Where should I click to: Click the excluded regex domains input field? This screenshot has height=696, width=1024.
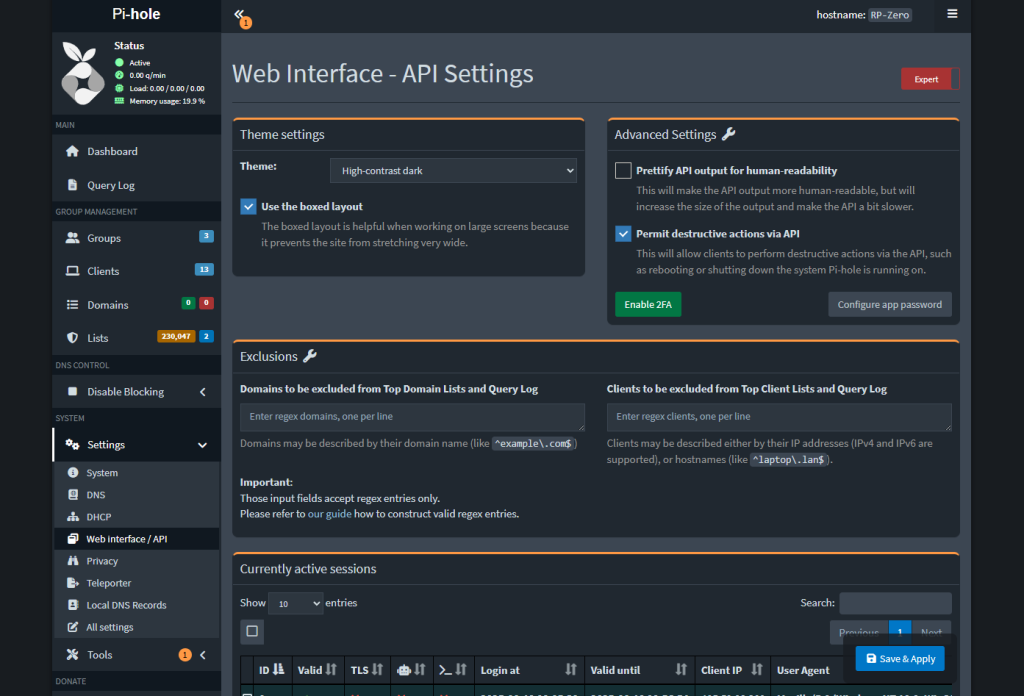click(x=412, y=417)
